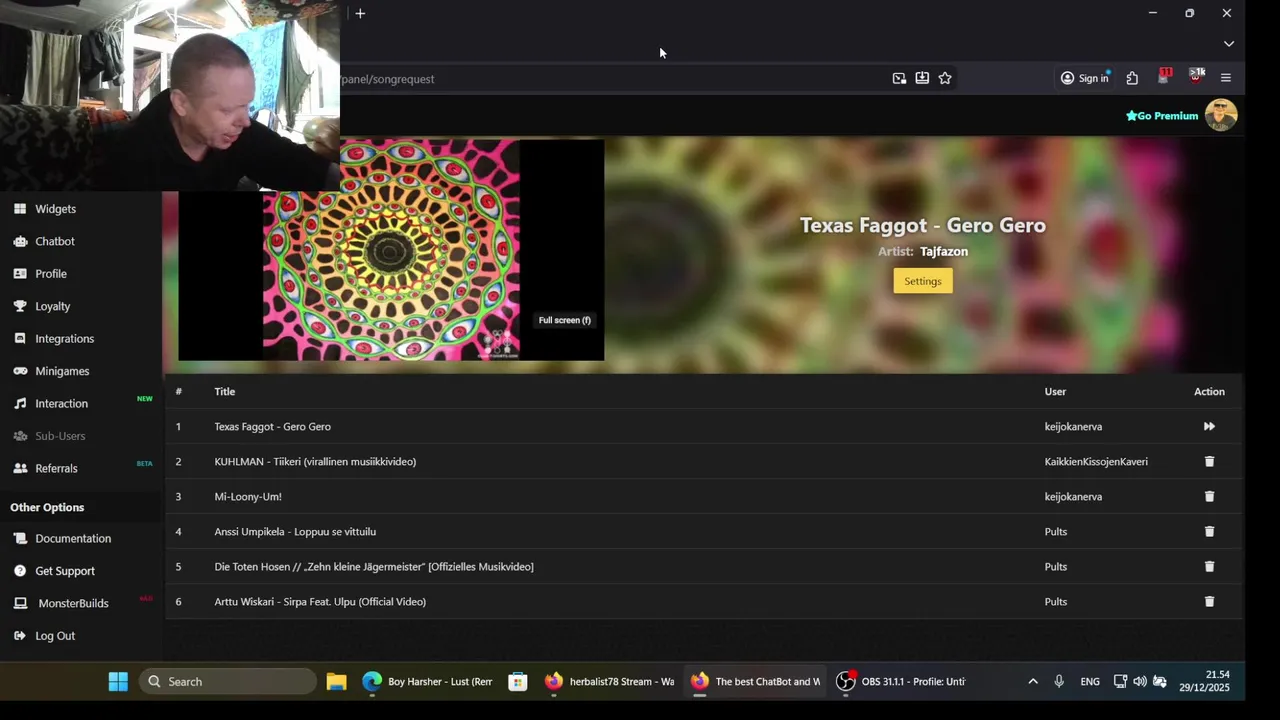1280x720 pixels.
Task: Open Microsoft Store from the taskbar
Action: pyautogui.click(x=518, y=682)
